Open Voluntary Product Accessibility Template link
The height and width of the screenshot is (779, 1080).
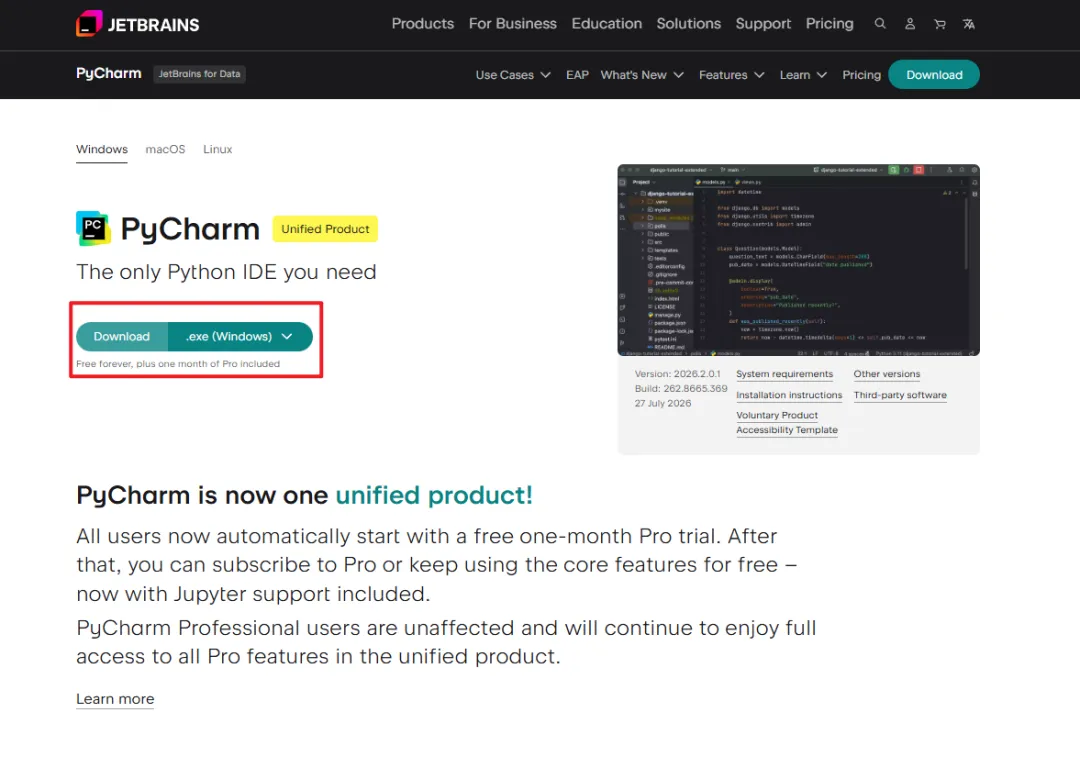pos(787,422)
